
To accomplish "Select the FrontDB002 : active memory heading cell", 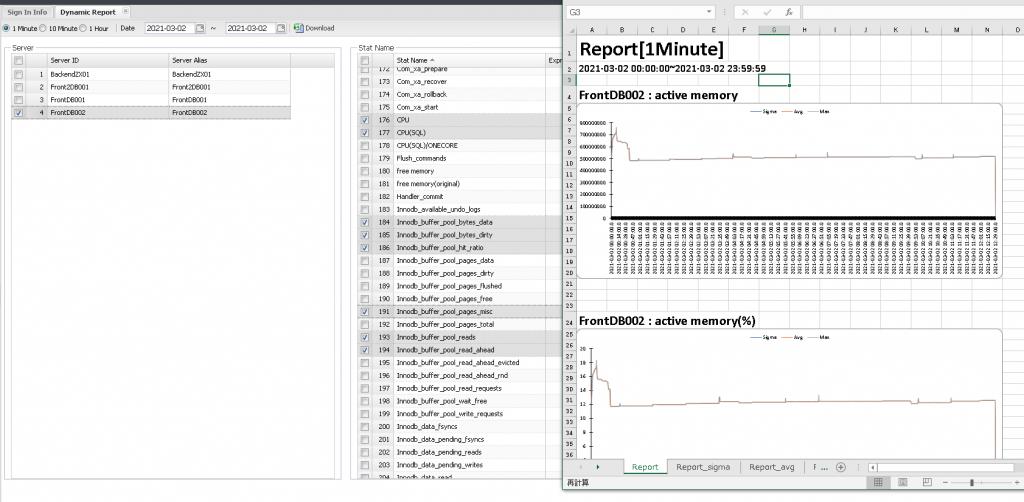I will point(658,95).
